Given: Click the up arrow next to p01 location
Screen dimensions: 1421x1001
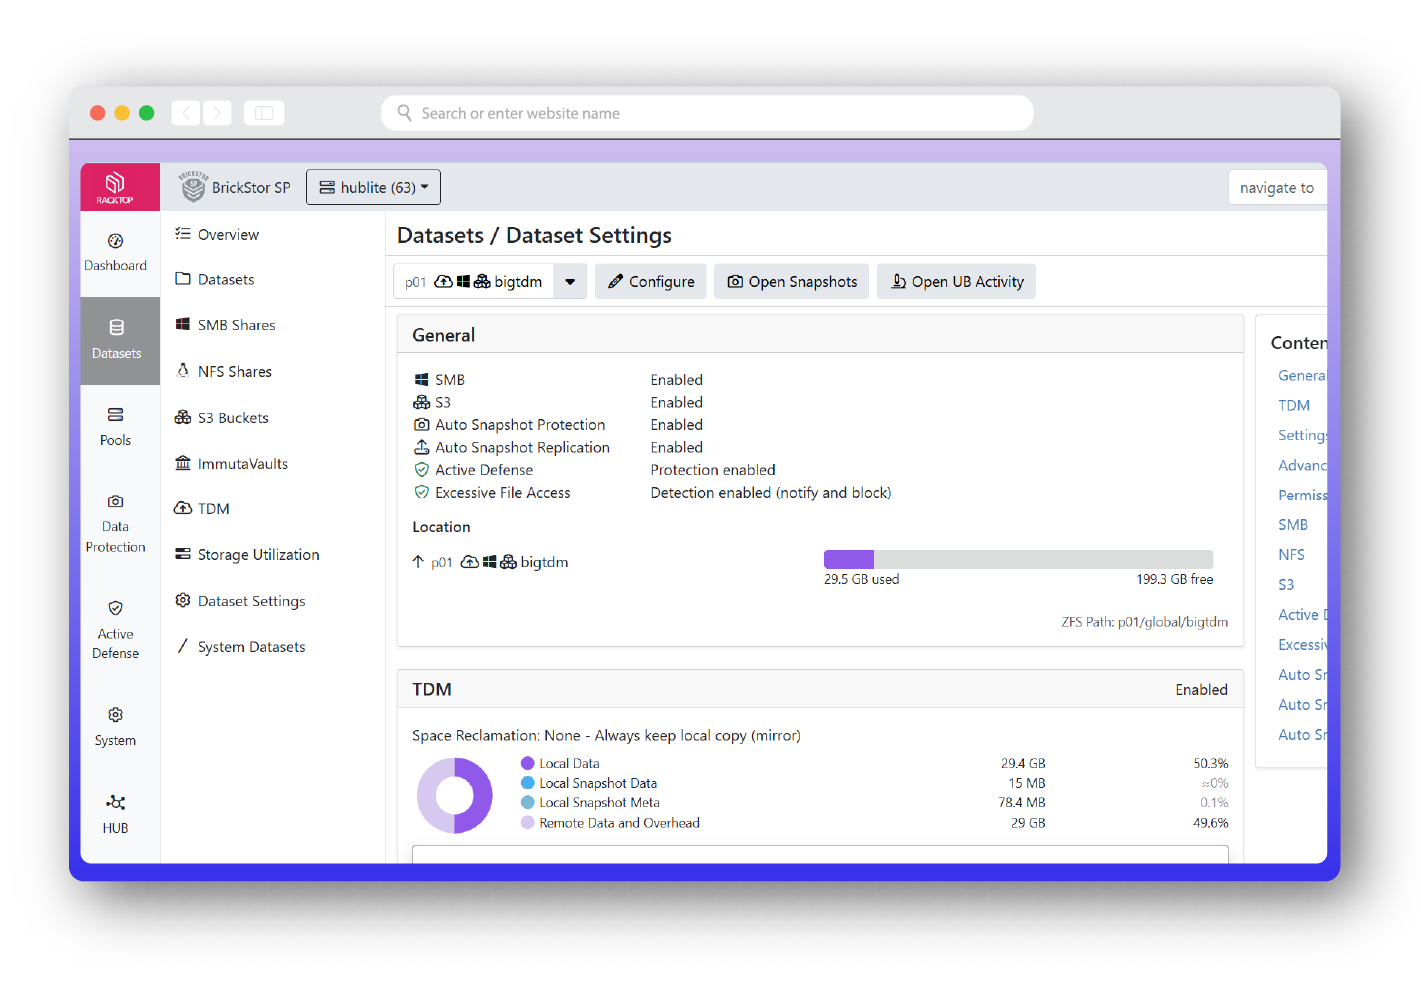Looking at the screenshot, I should pyautogui.click(x=418, y=562).
